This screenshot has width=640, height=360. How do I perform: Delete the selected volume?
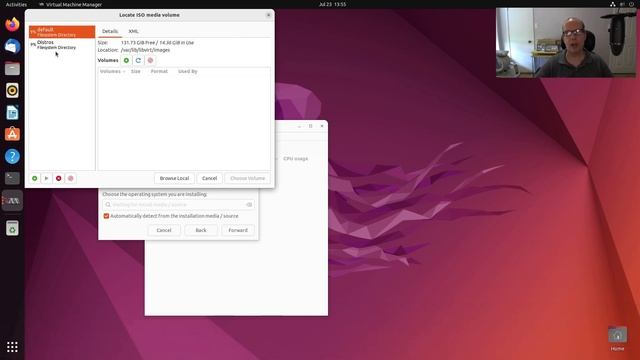(x=150, y=60)
